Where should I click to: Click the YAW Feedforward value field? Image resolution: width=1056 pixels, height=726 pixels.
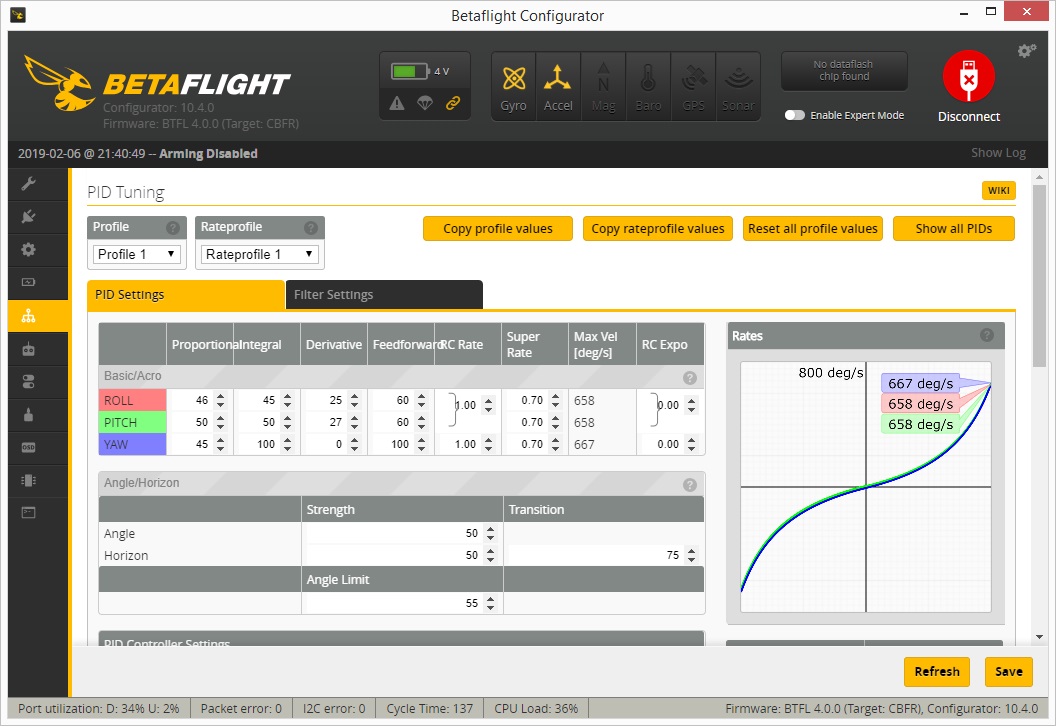[x=401, y=444]
